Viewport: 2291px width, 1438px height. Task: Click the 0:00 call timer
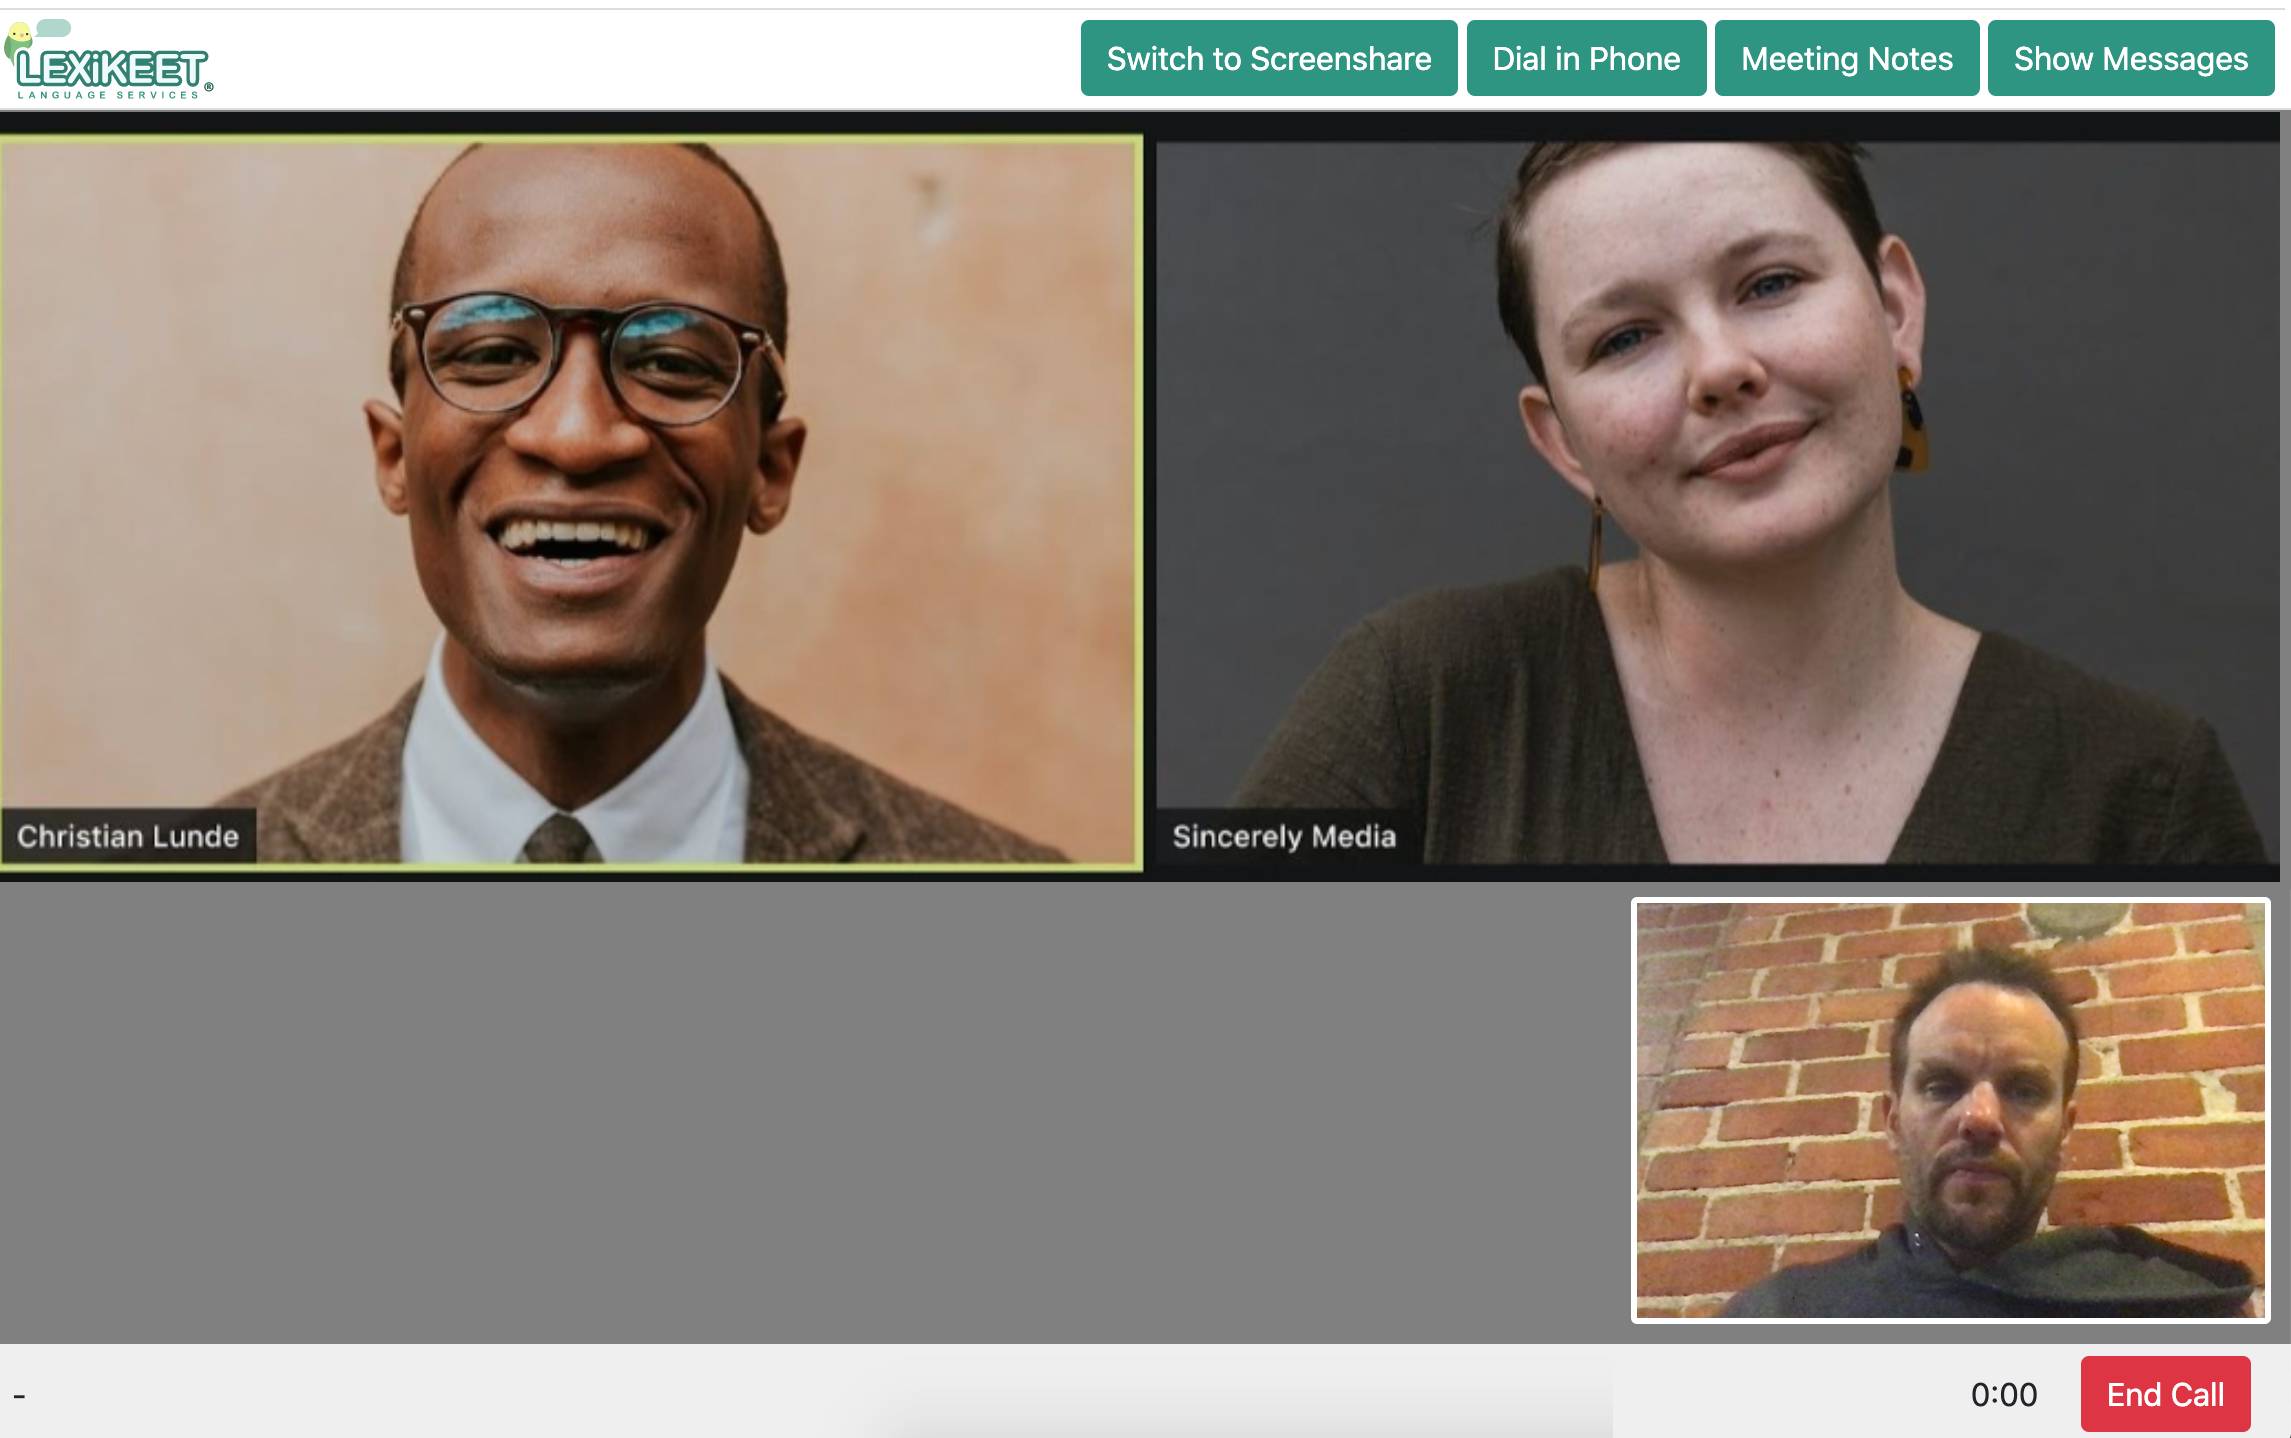click(x=2003, y=1395)
